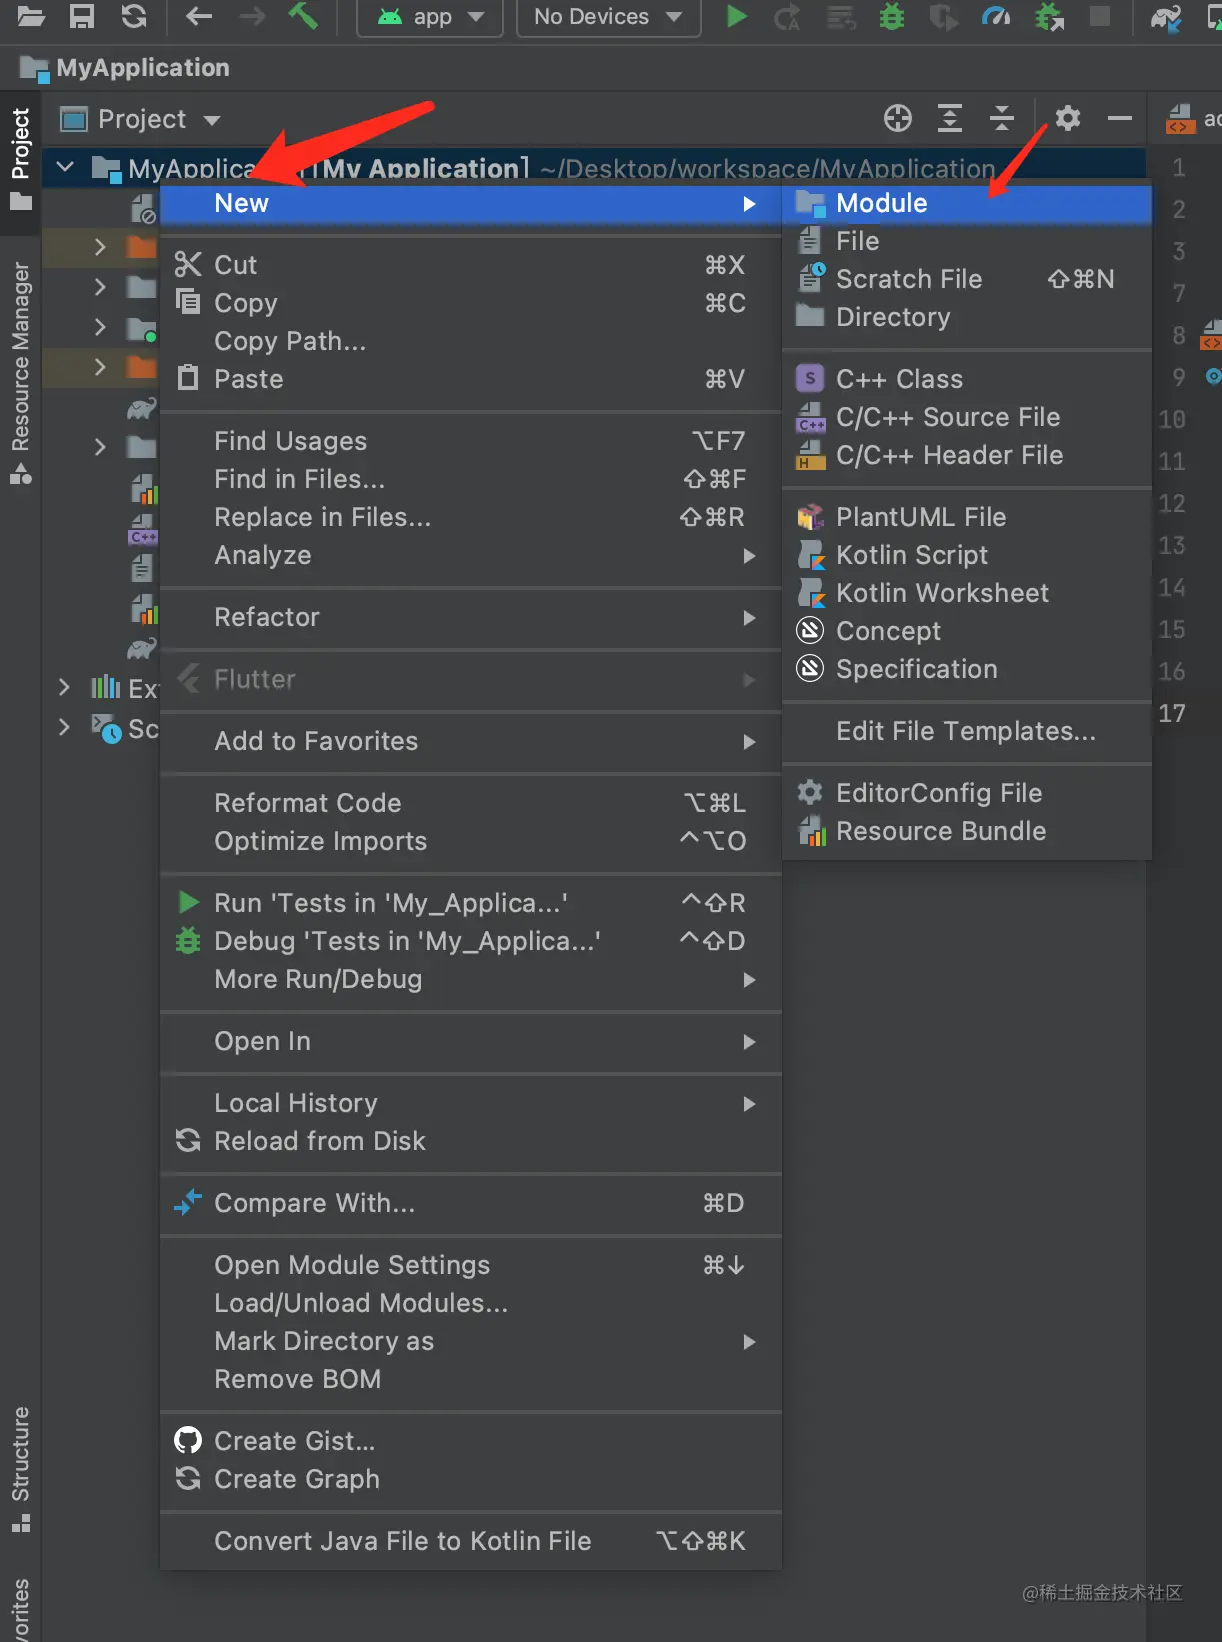The image size is (1222, 1642).
Task: Click the Sync Gradle elephant icon
Action: tap(1166, 16)
